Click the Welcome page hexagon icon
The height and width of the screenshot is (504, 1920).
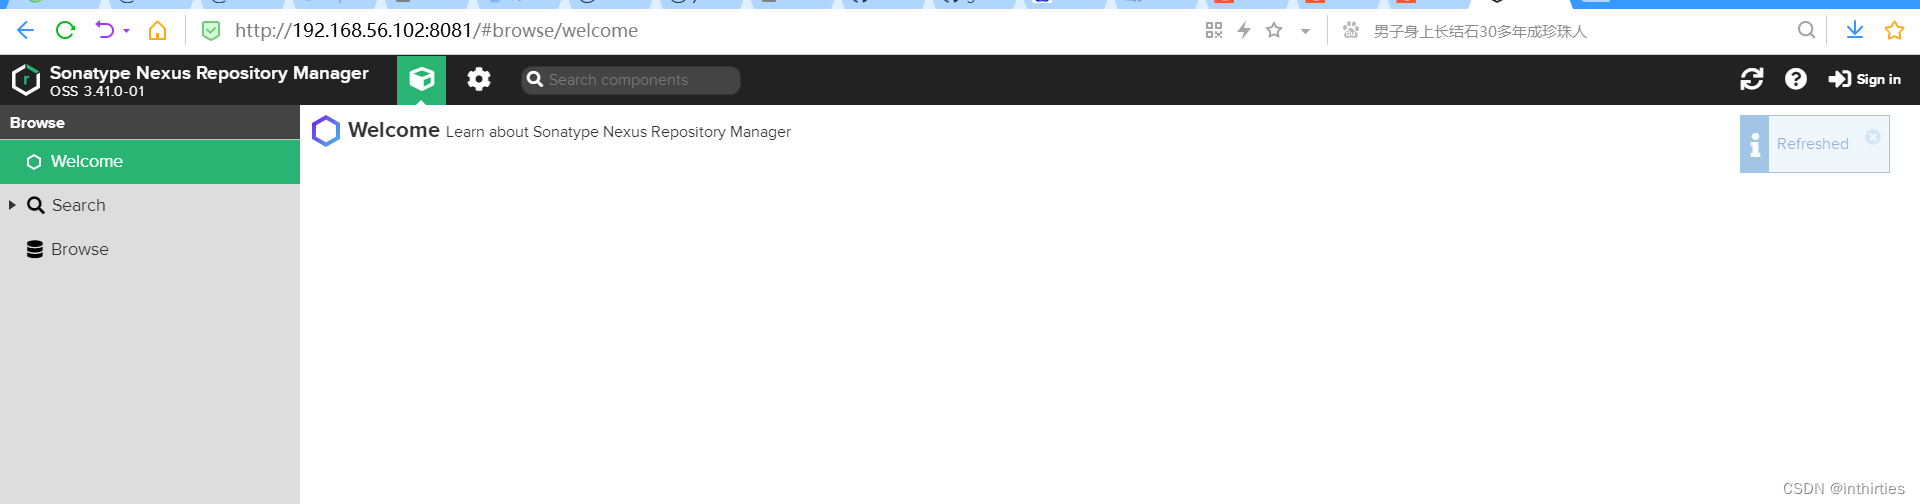pyautogui.click(x=326, y=131)
